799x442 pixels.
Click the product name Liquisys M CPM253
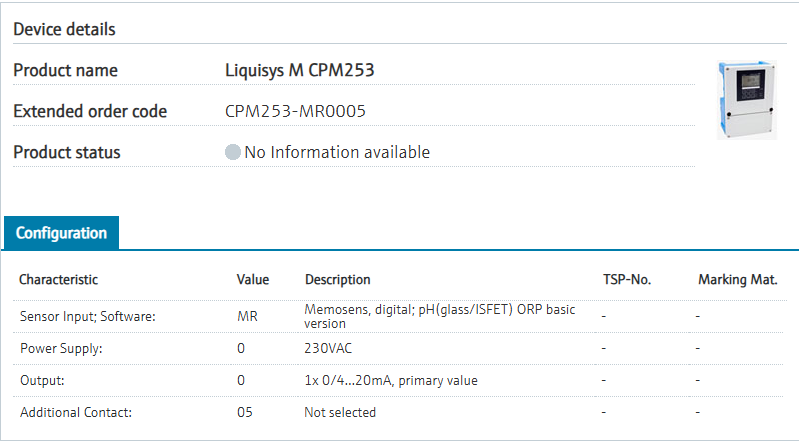300,70
